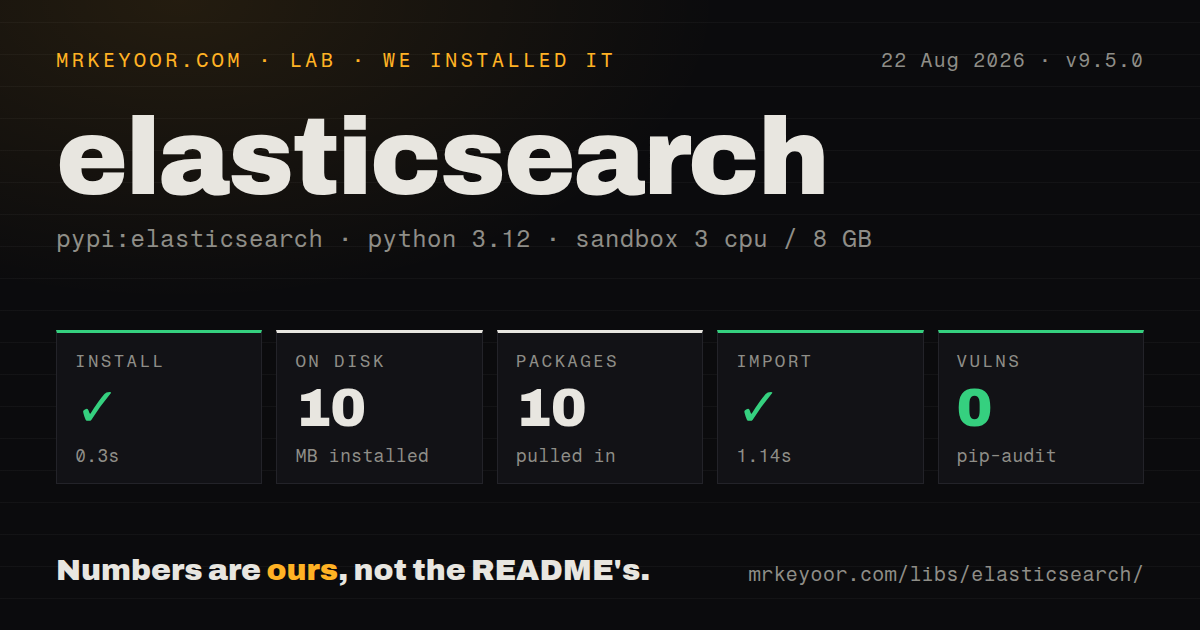Click the 'VULNS' card label

pyautogui.click(x=988, y=362)
